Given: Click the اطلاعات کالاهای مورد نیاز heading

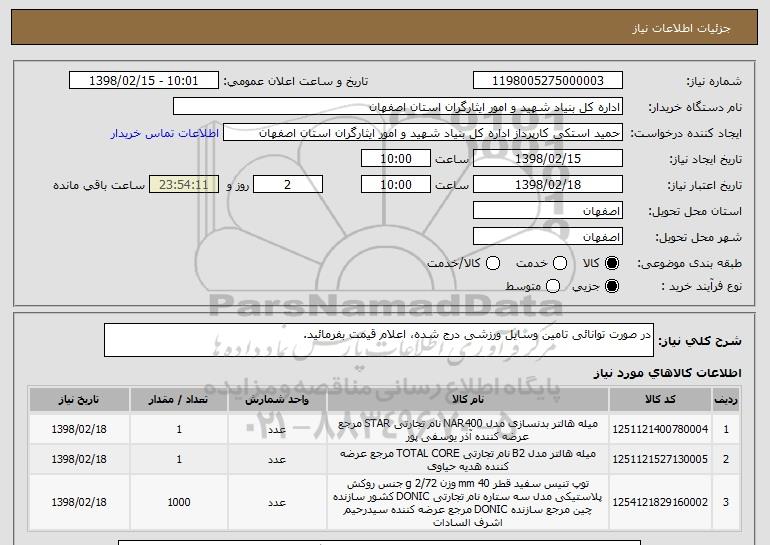Looking at the screenshot, I should coord(667,373).
